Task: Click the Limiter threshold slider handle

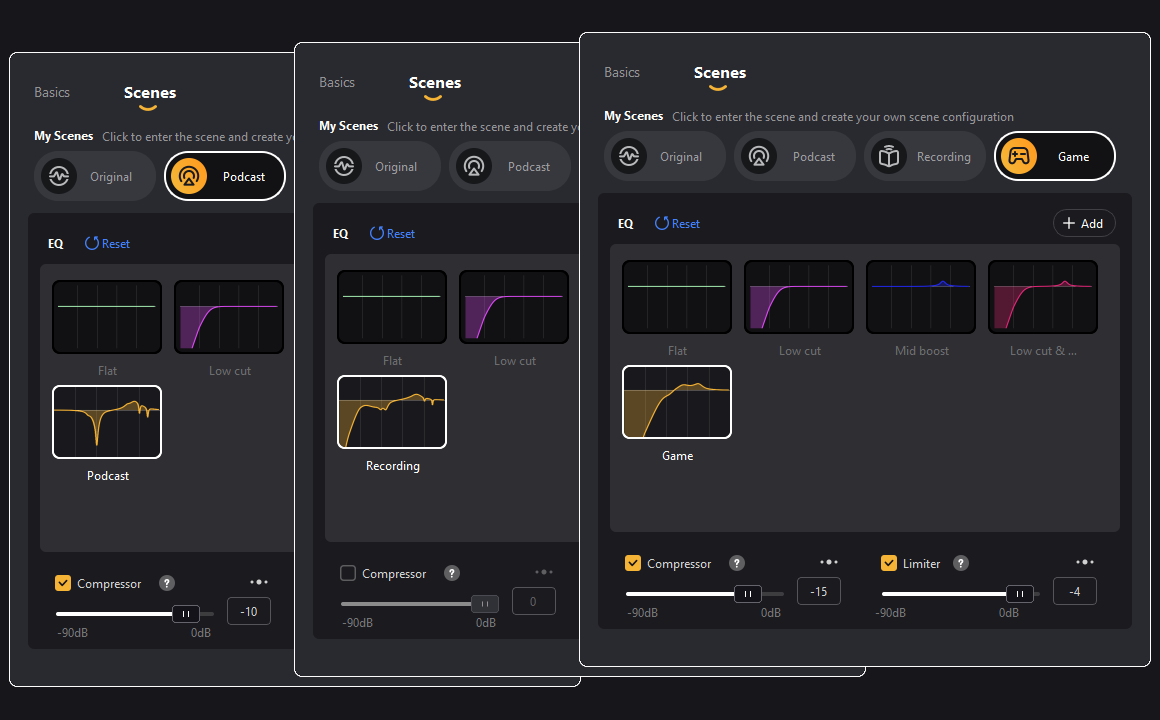Action: tap(1019, 593)
